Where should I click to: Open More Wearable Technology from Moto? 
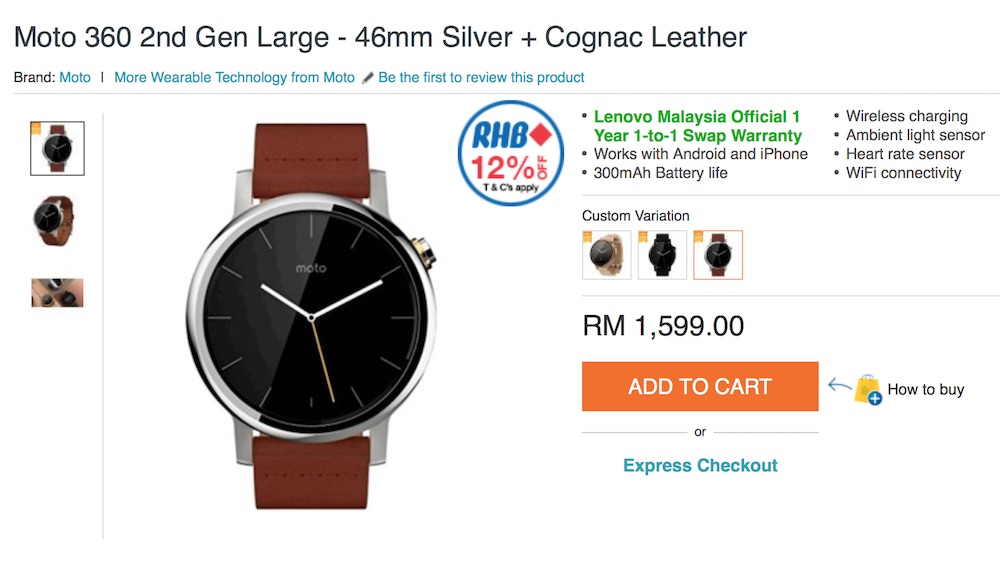[x=235, y=77]
